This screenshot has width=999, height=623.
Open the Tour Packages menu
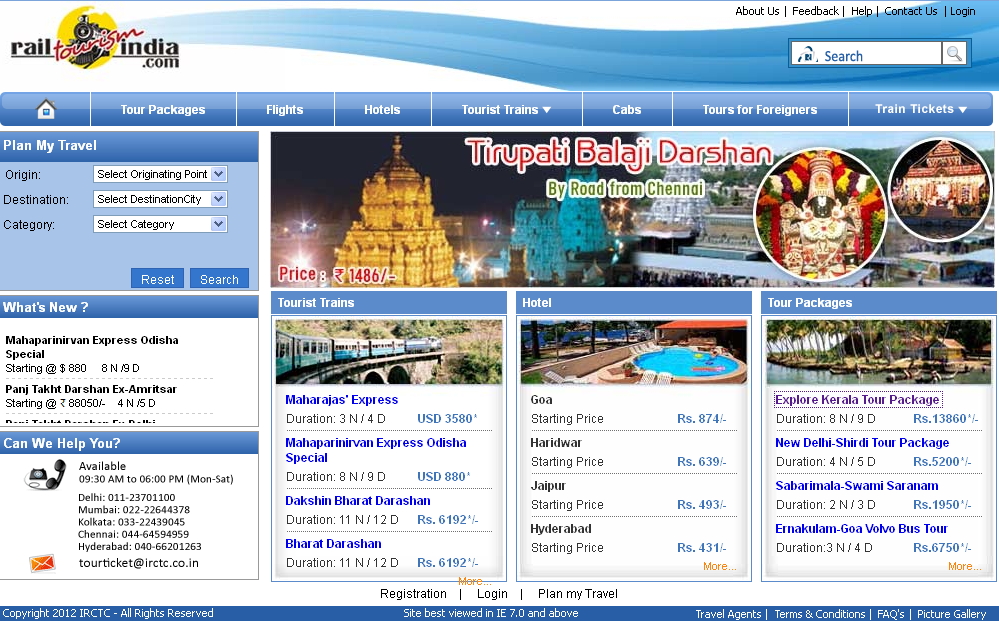[x=163, y=110]
